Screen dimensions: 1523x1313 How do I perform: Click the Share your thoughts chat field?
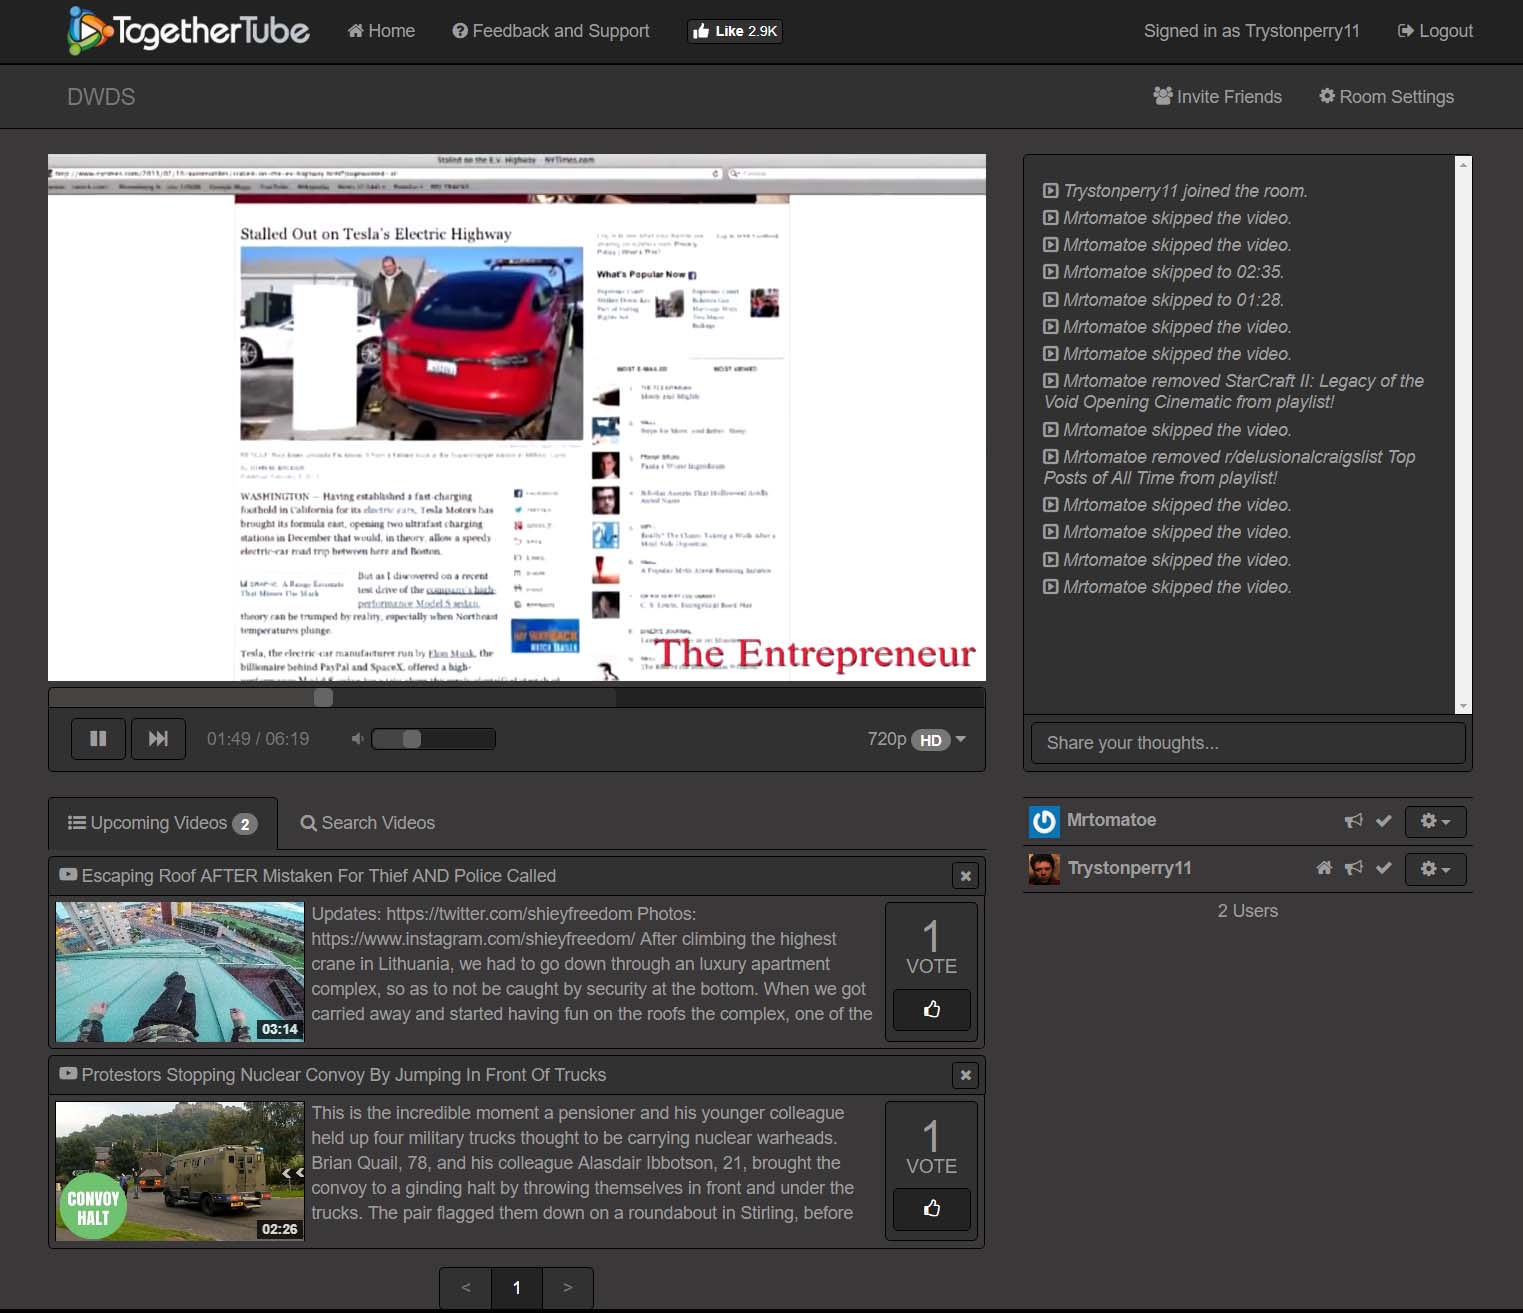point(1247,742)
